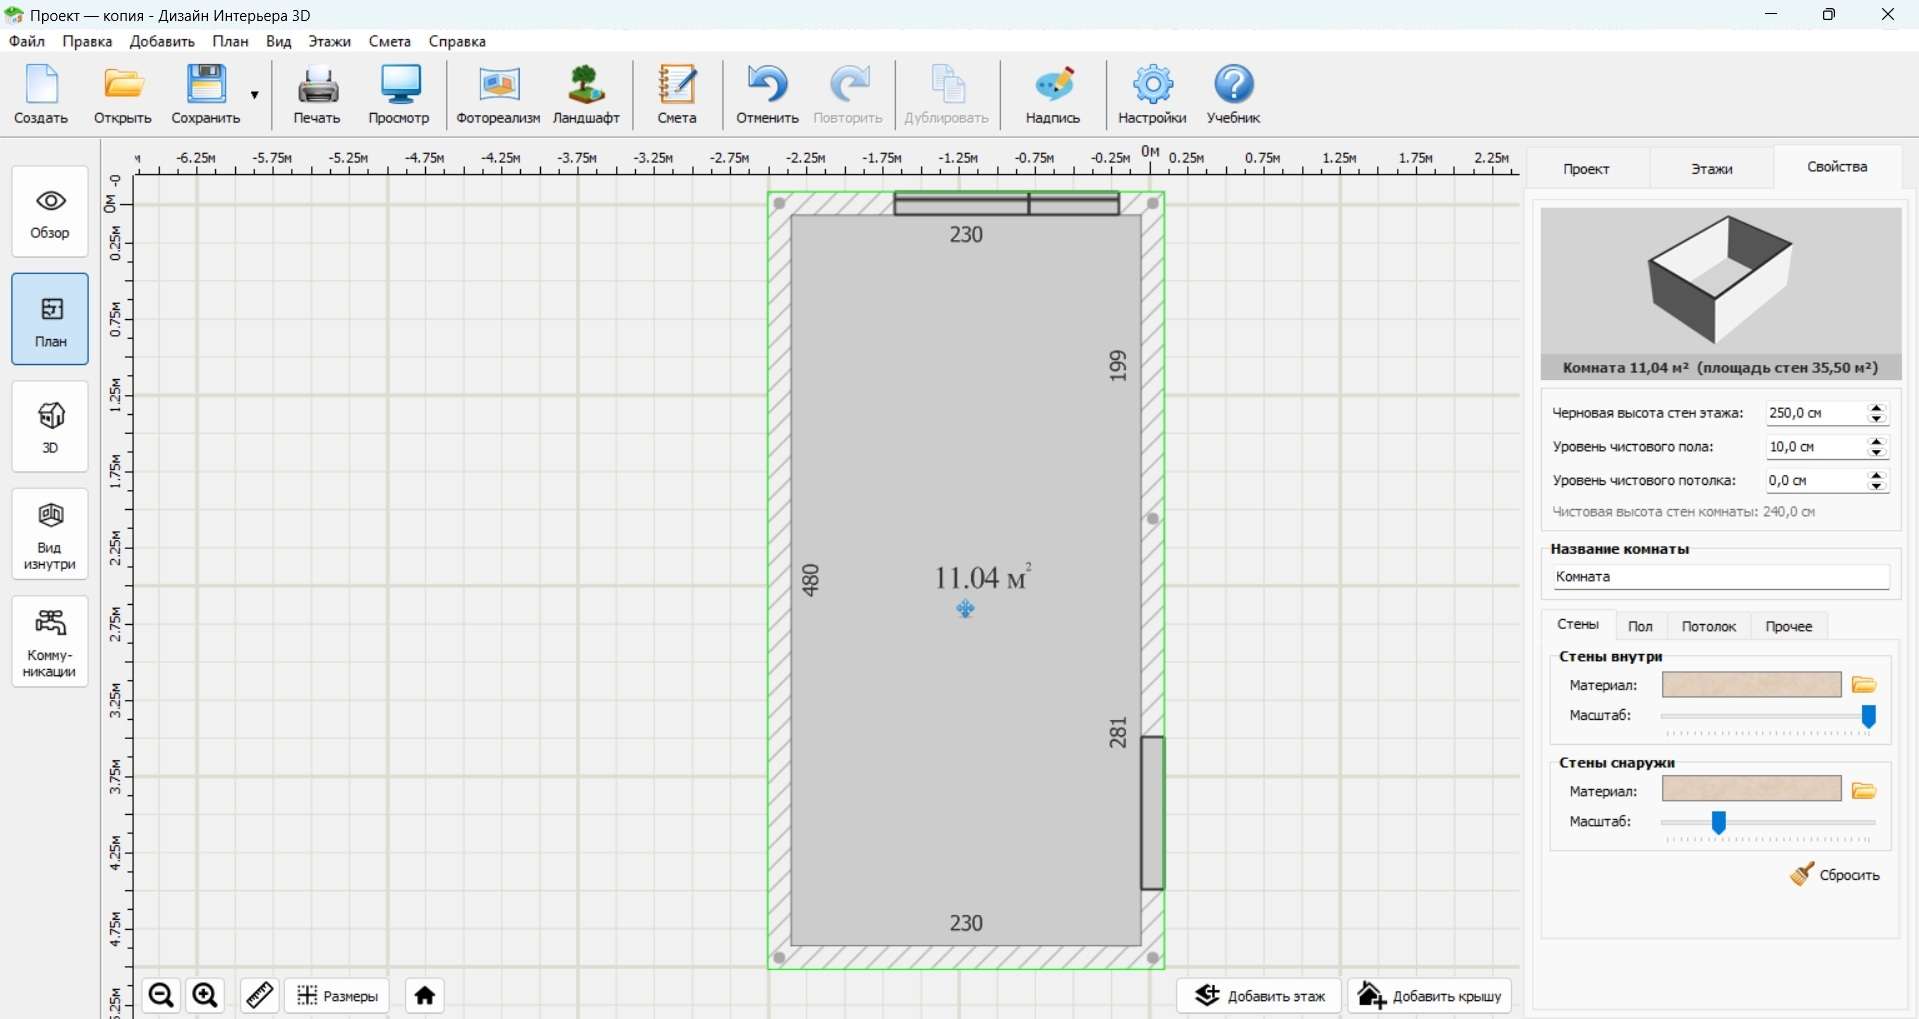The width and height of the screenshot is (1919, 1019).
Task: Click the Надпись label tool
Action: [1053, 95]
